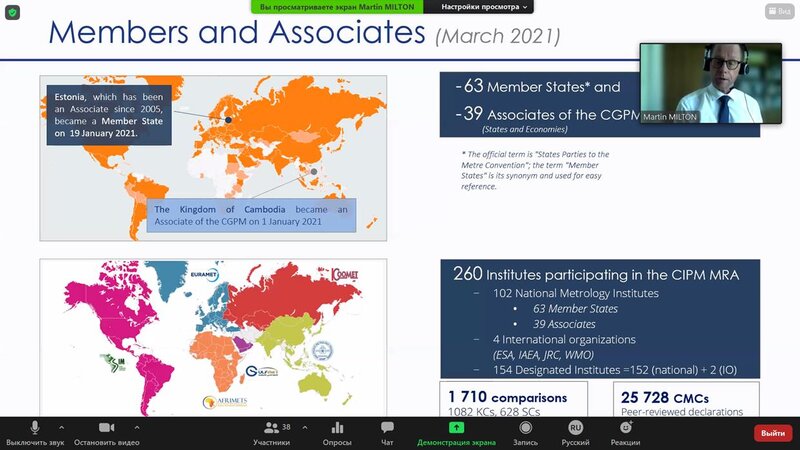Expand video options arrow beside camera
Screen dimensions: 800x450
point(137,427)
